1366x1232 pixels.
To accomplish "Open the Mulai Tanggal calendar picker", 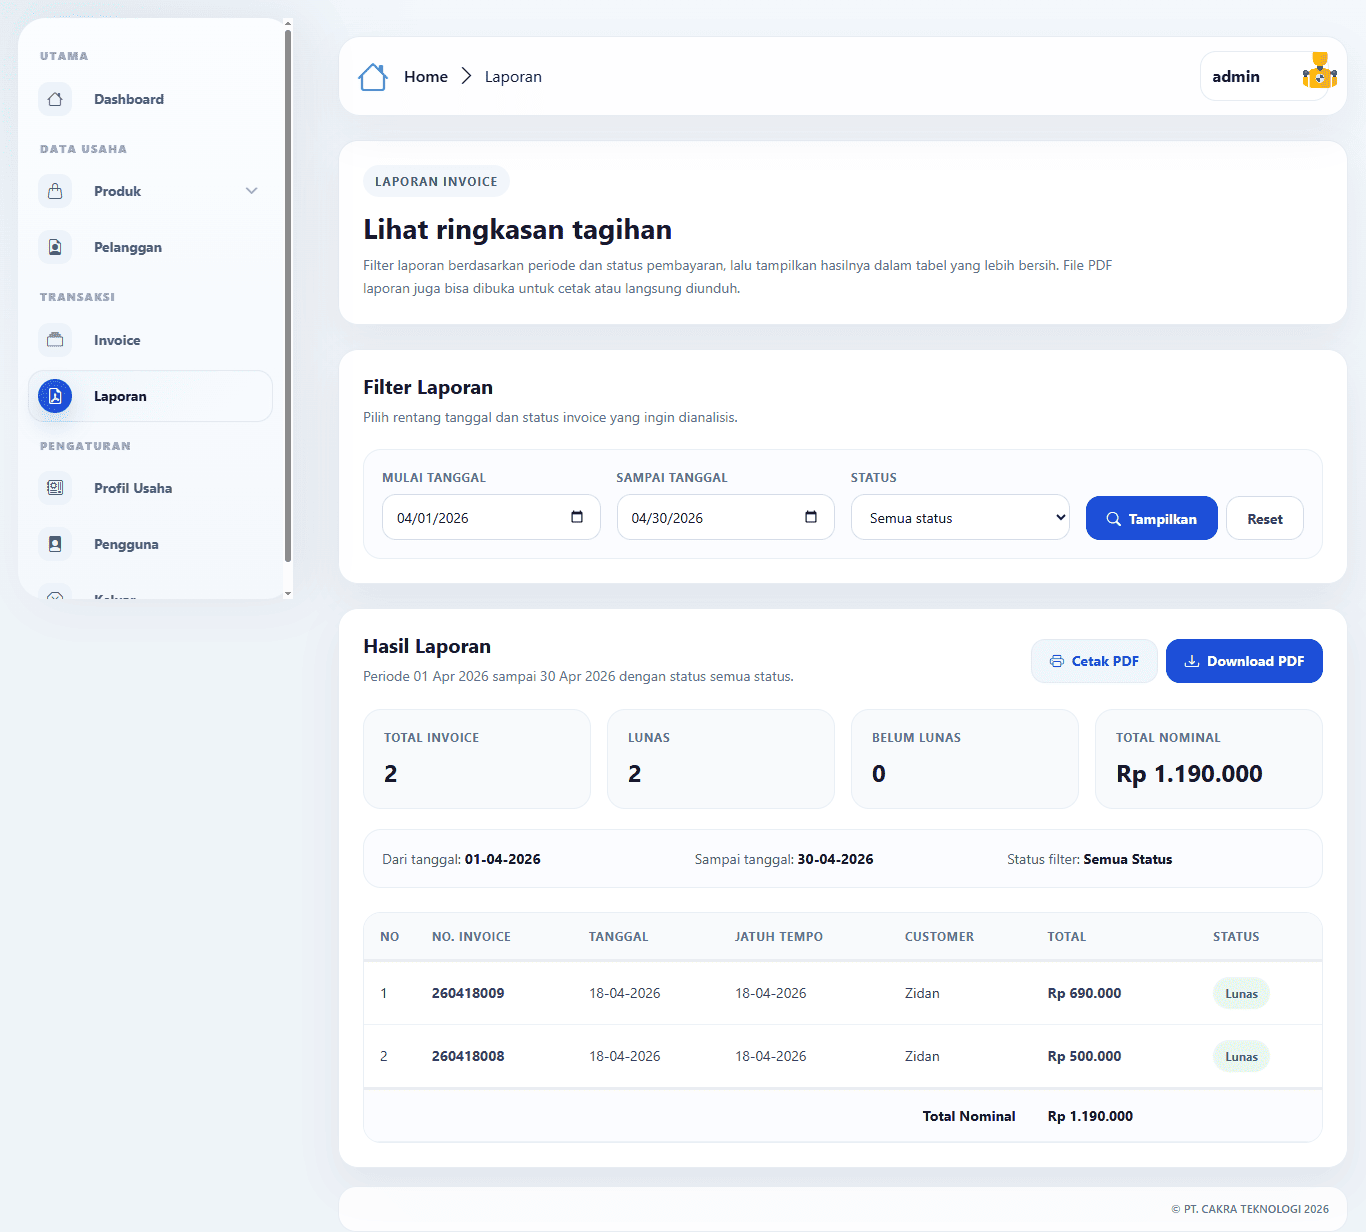I will coord(577,517).
